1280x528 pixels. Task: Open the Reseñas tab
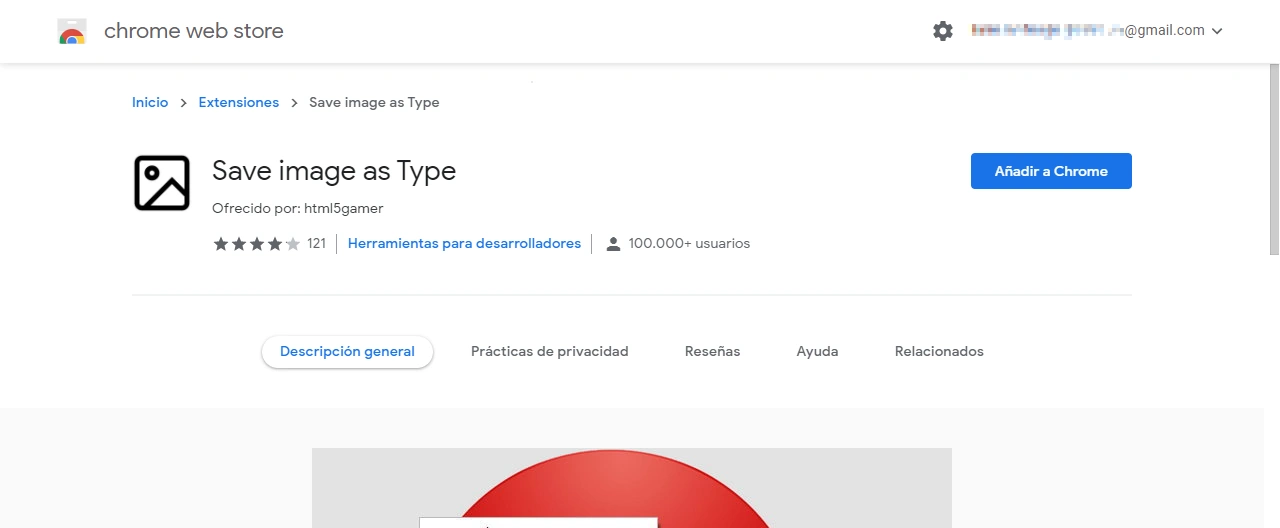(713, 351)
